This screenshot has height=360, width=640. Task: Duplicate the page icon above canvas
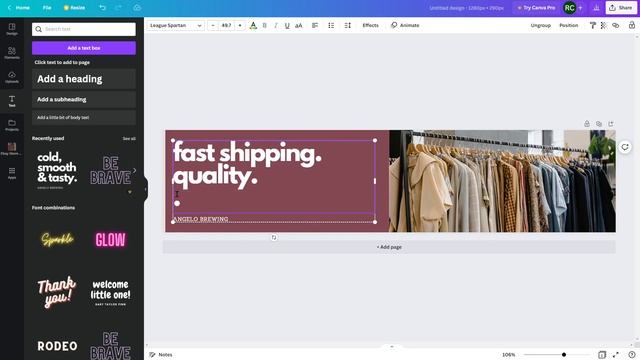click(599, 124)
